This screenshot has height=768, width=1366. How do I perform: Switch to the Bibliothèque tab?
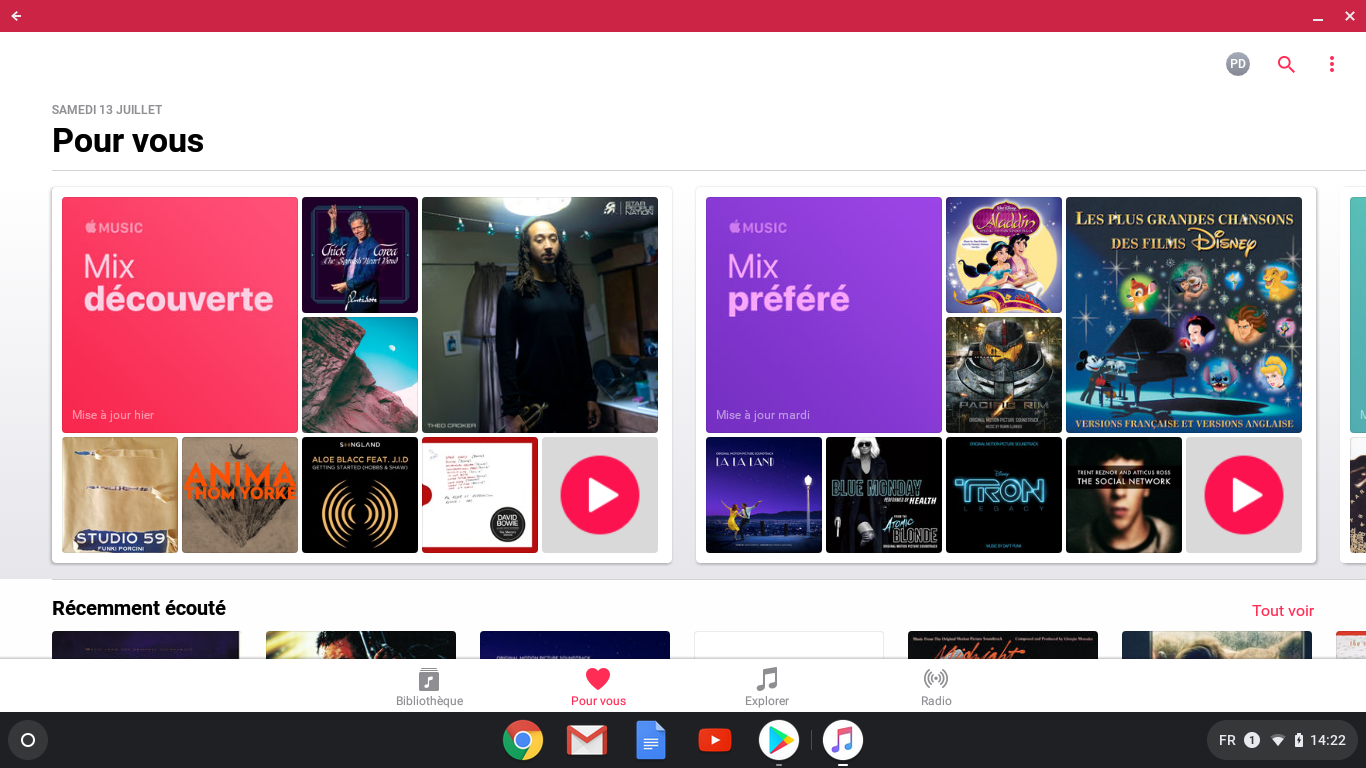(429, 687)
